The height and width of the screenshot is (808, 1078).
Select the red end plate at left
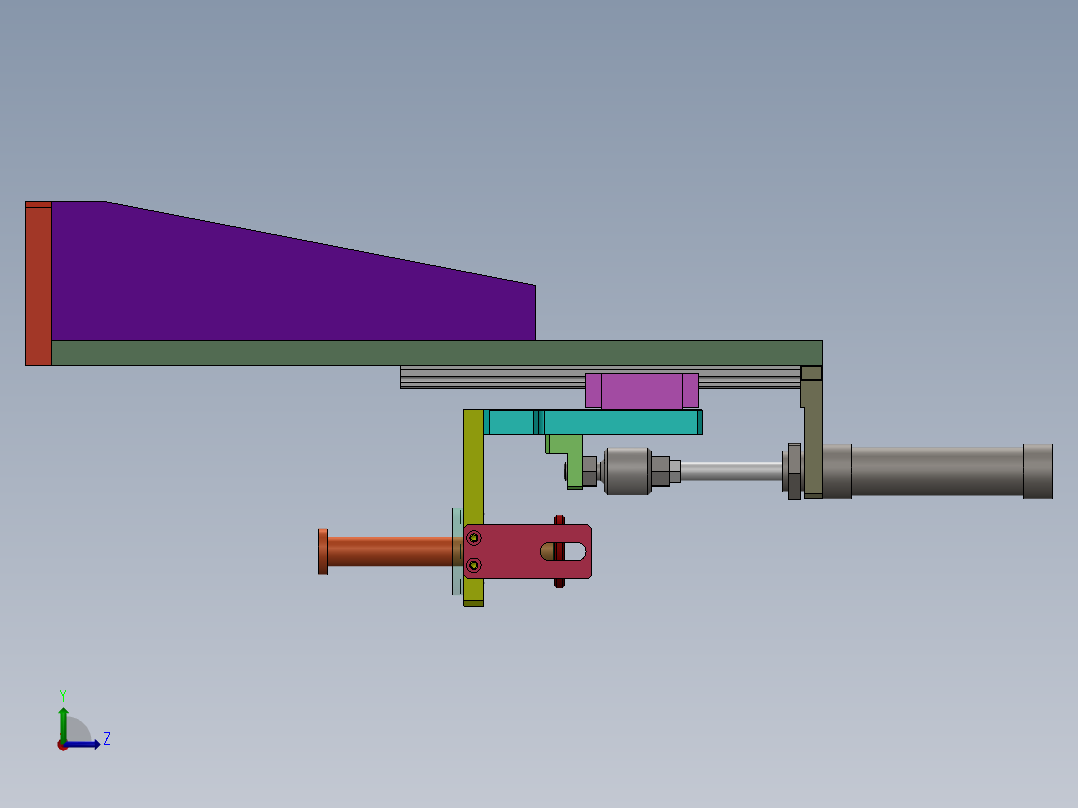[38, 283]
